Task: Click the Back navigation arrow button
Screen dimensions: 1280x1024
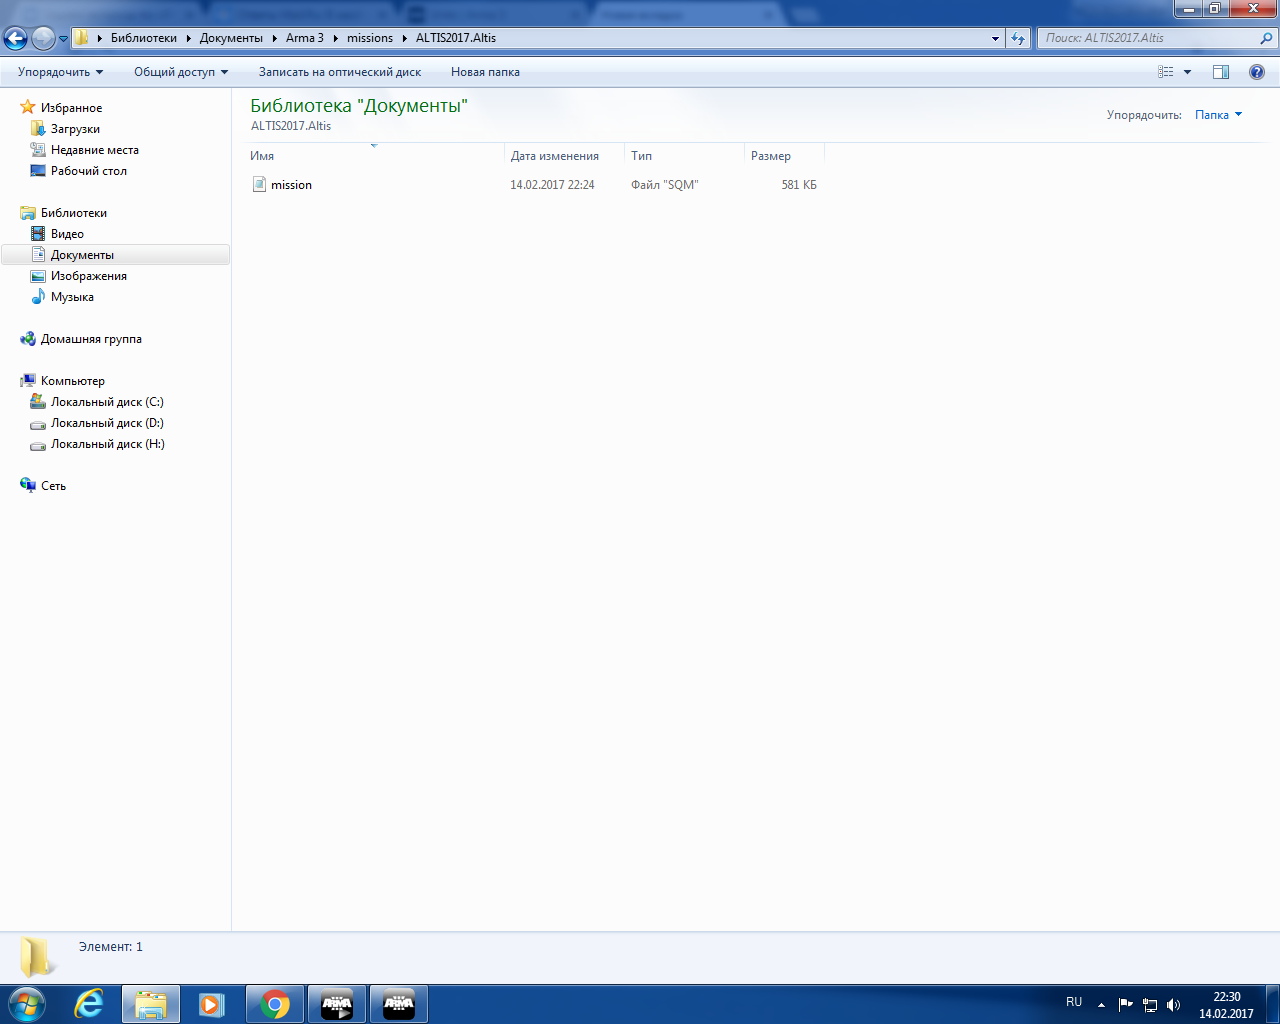Action: [x=16, y=38]
